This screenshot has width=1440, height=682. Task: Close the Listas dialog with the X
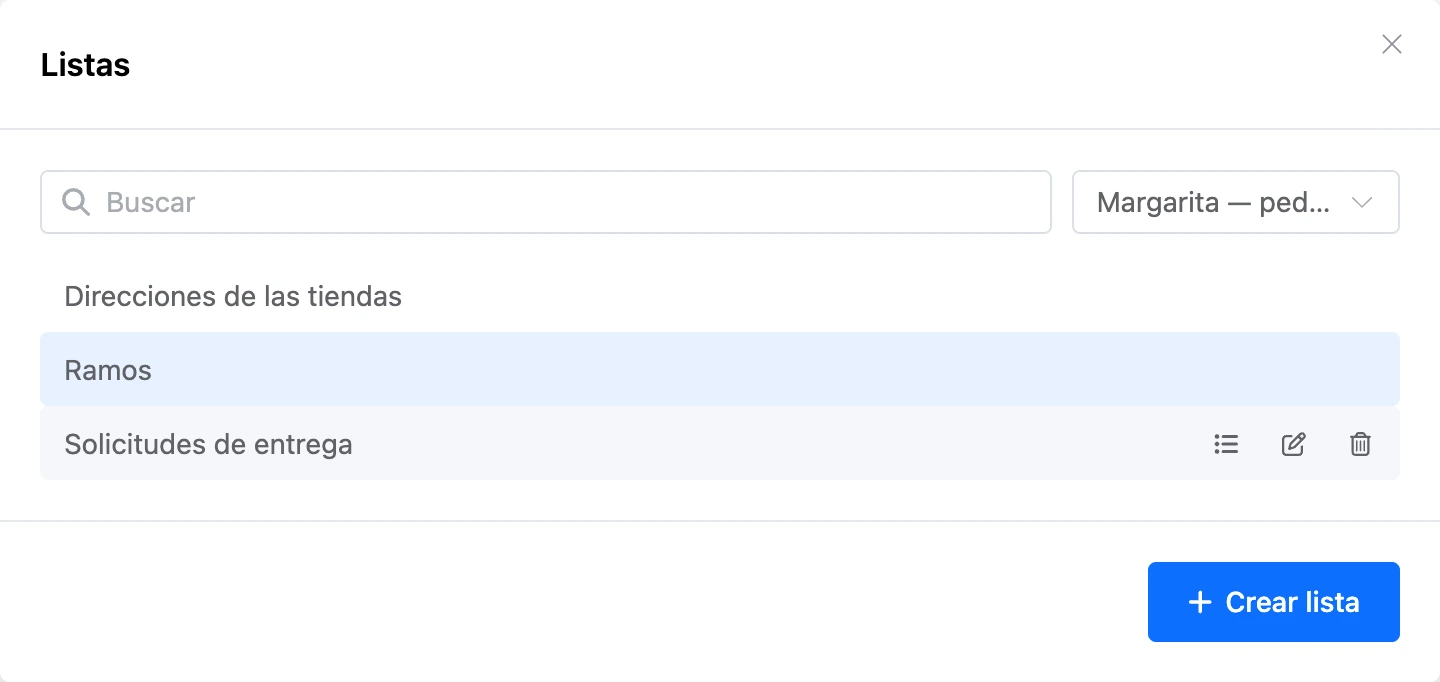click(x=1391, y=44)
